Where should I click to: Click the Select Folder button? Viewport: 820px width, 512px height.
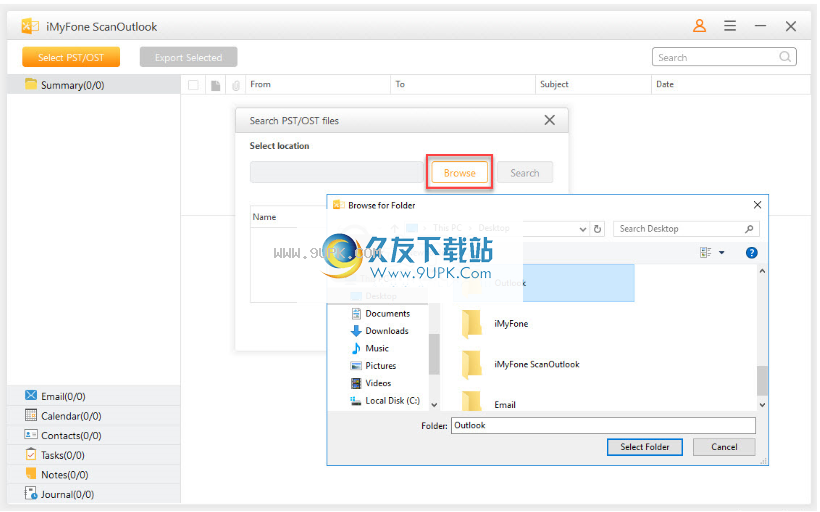[x=644, y=447]
